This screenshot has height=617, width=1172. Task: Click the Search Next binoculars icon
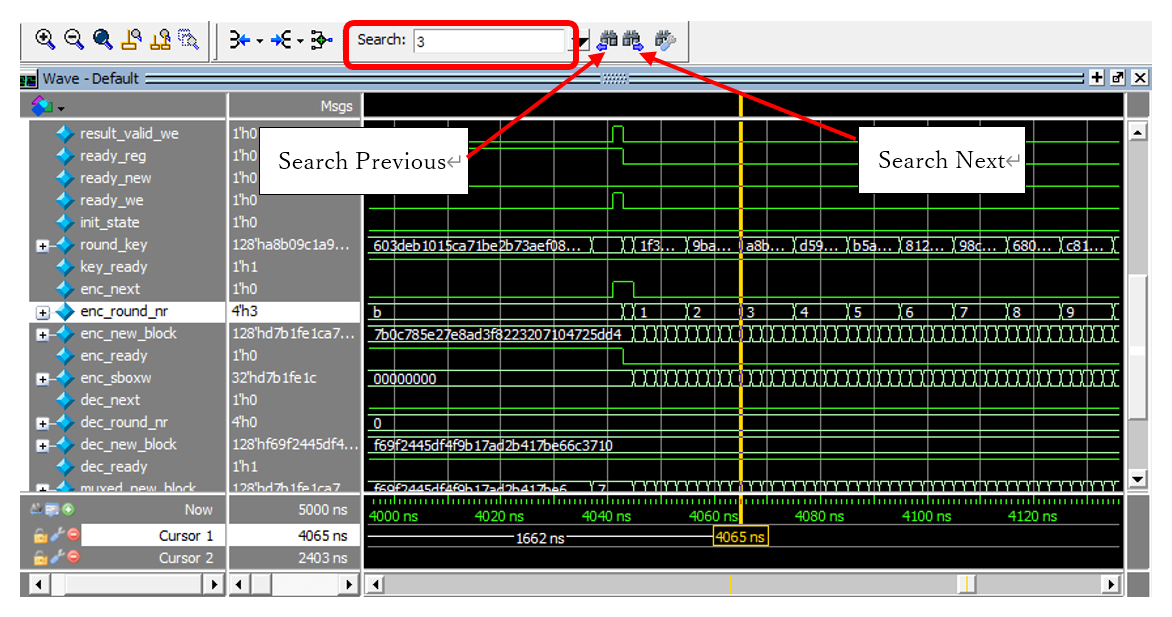[634, 41]
